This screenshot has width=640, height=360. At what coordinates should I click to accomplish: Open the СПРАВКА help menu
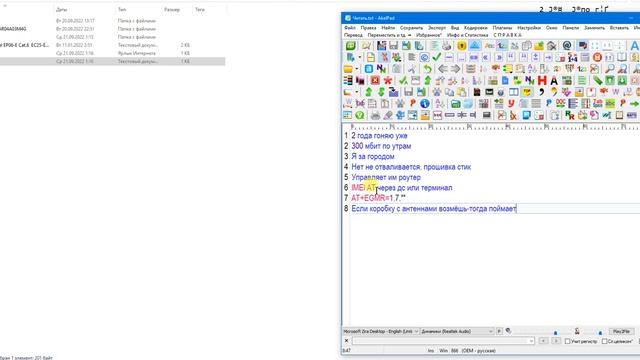click(507, 36)
